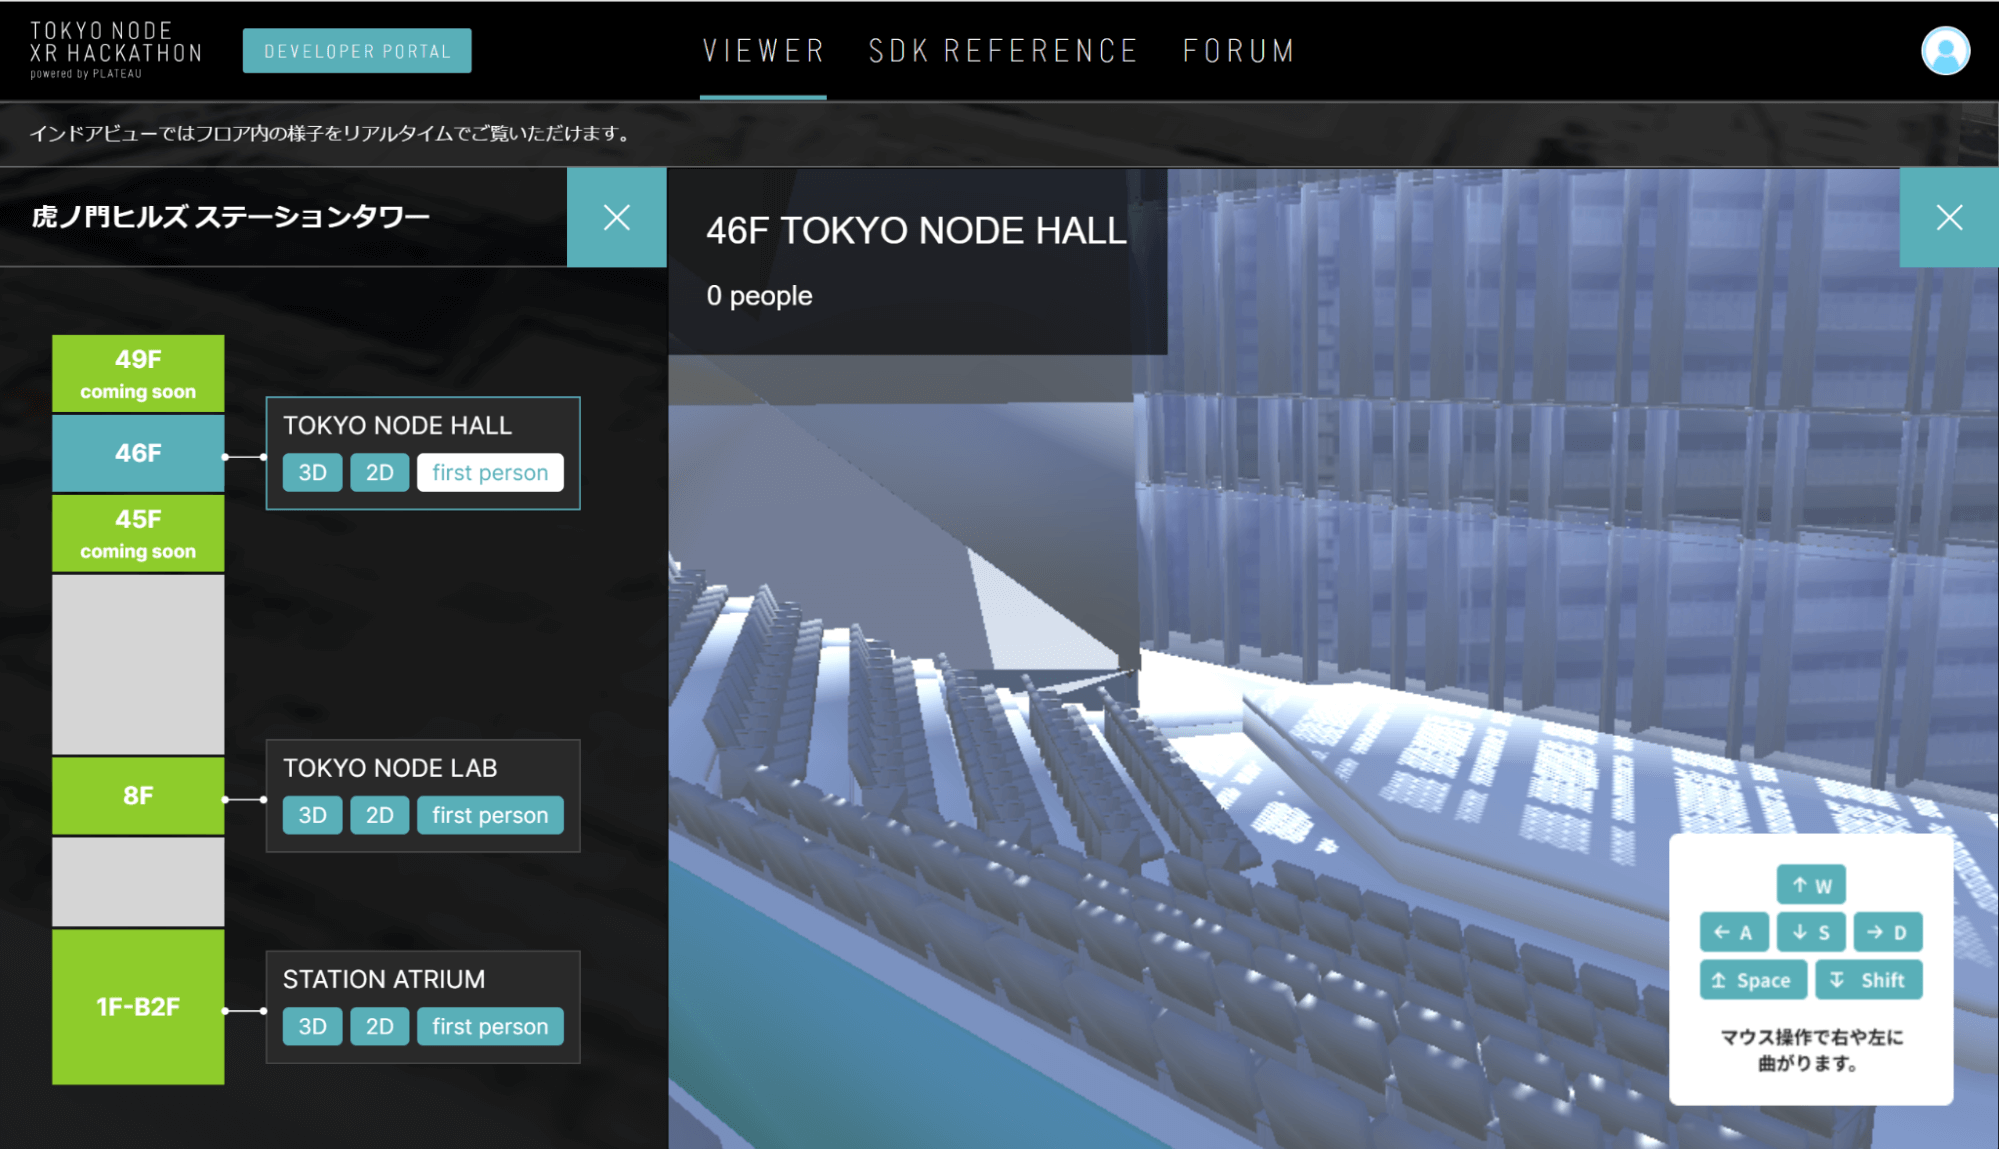Select 2D view for TOKYO NODE LAB
1999x1149 pixels.
(379, 815)
